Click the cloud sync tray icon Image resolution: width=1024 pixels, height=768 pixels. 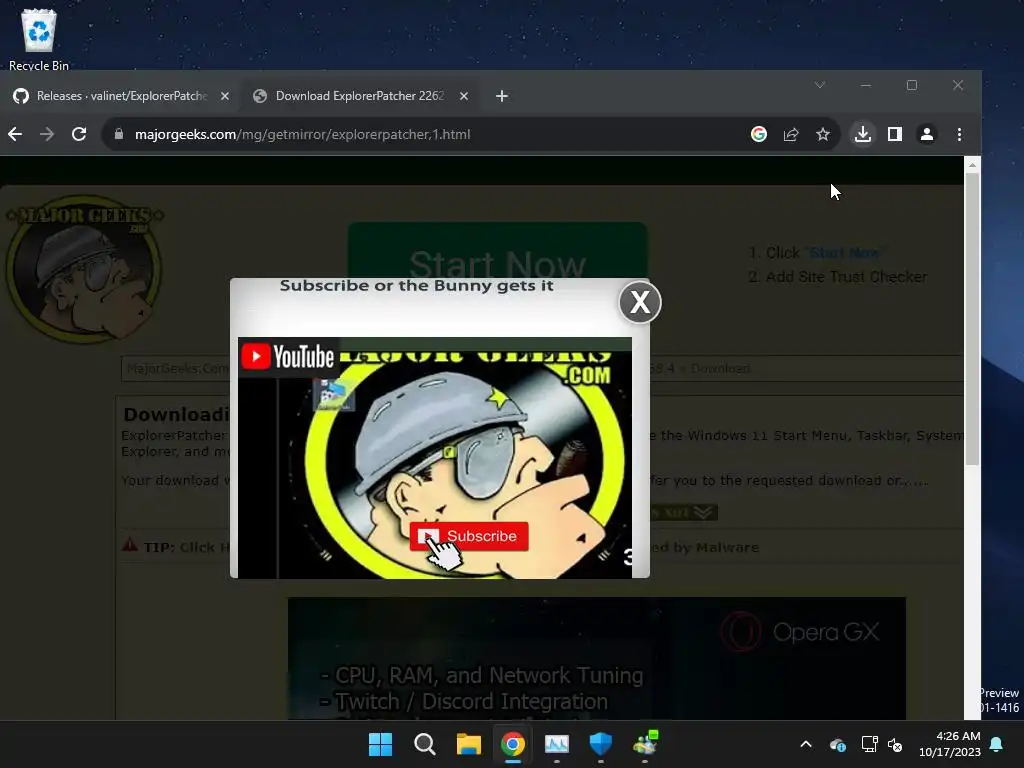click(837, 744)
